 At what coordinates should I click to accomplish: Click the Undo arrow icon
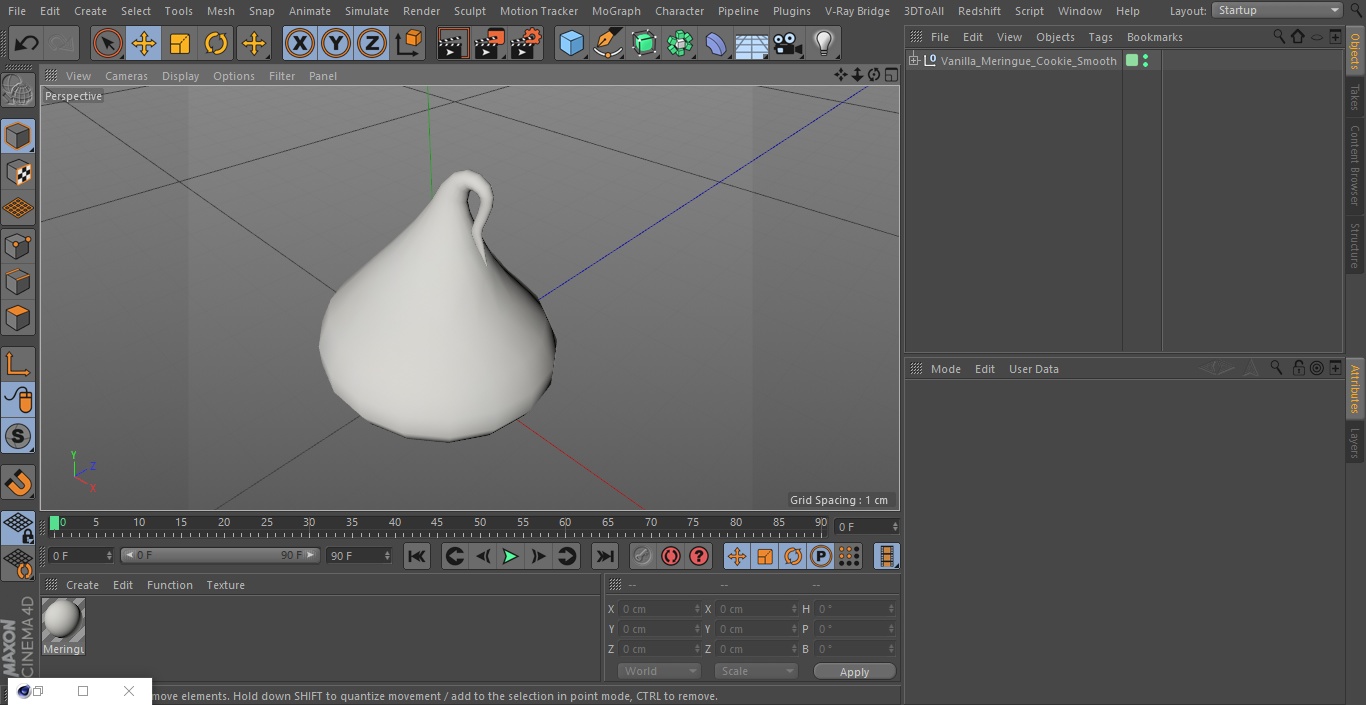click(27, 43)
